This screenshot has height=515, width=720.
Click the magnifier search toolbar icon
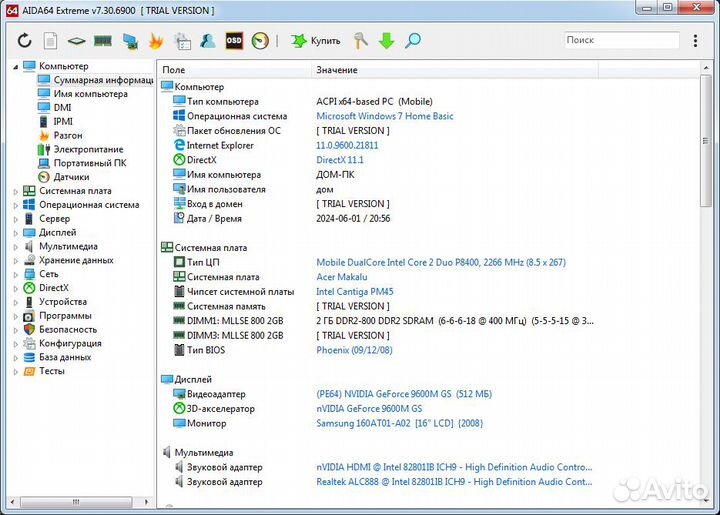412,41
